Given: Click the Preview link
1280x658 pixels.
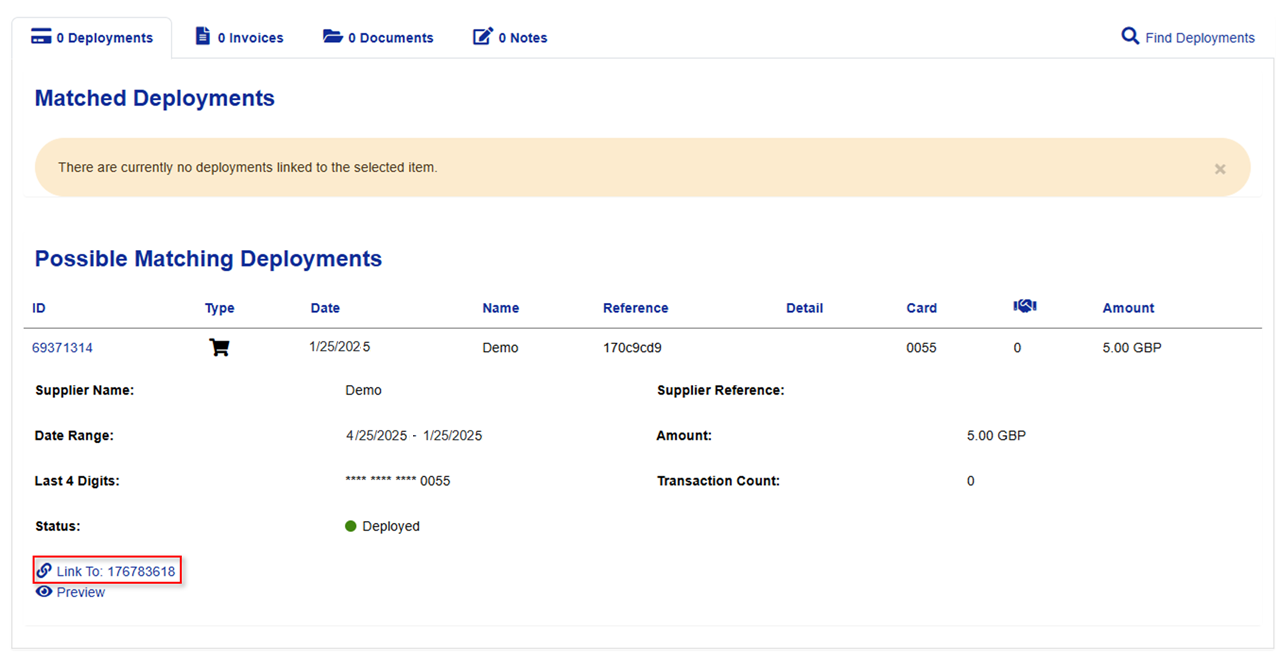Looking at the screenshot, I should coord(70,592).
